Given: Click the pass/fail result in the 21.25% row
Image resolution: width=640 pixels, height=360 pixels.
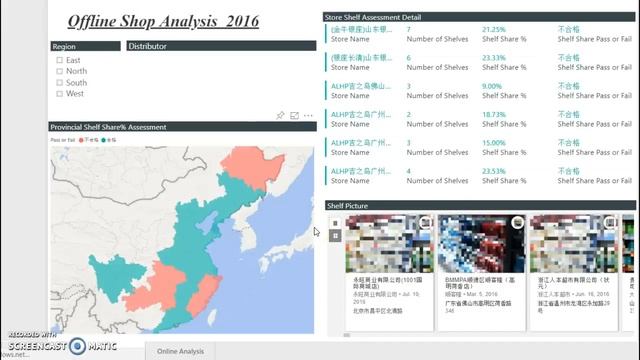Looking at the screenshot, I should coord(569,29).
